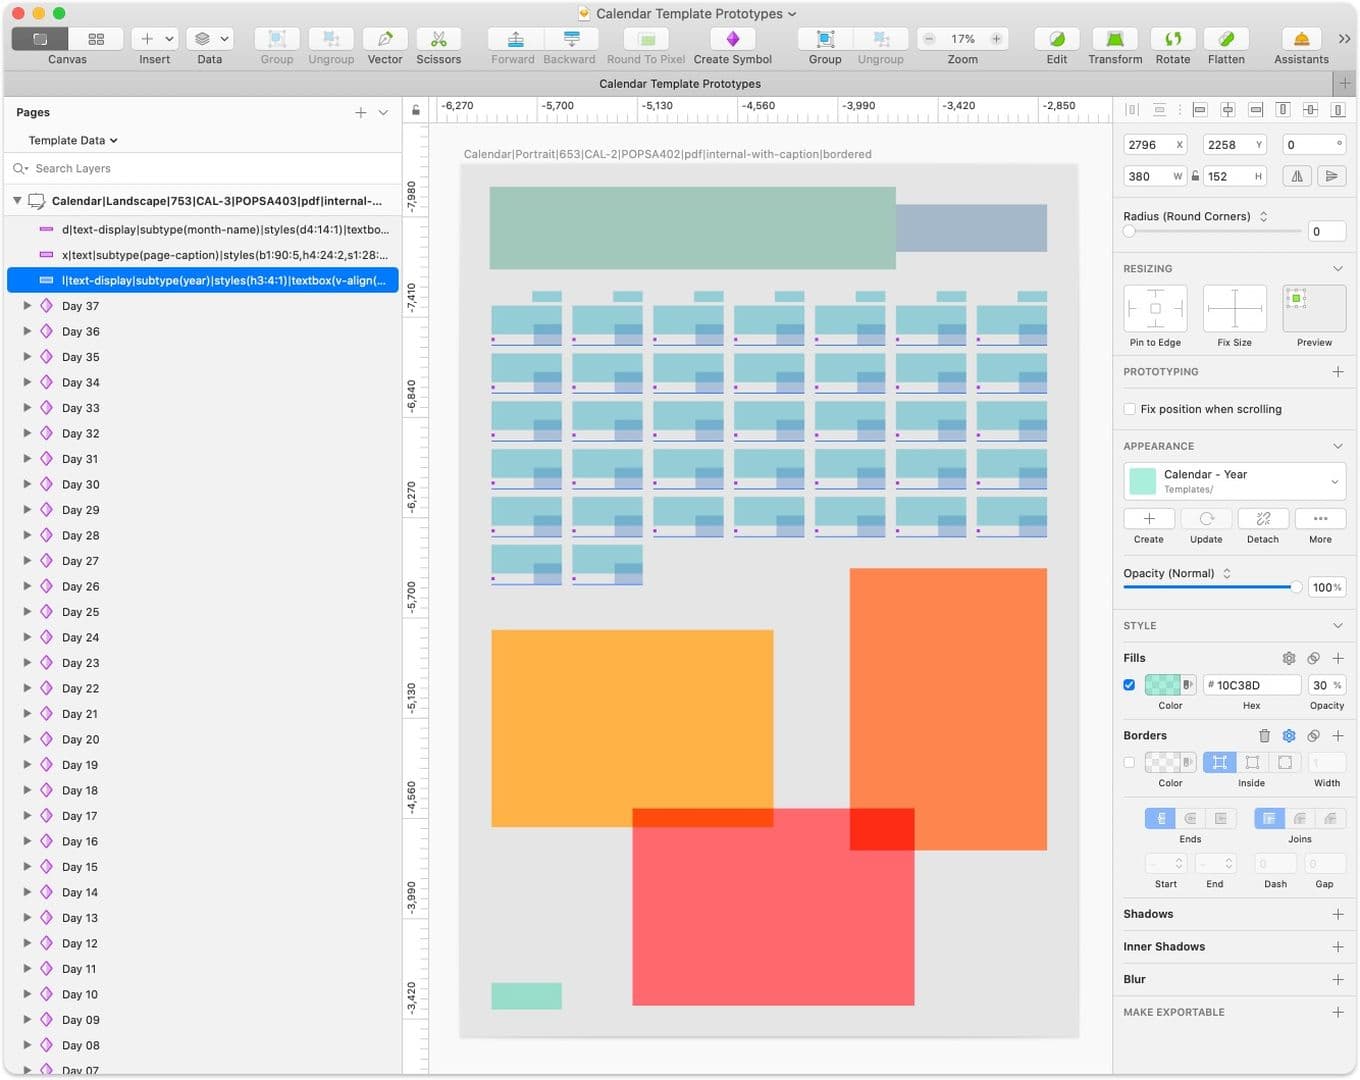Enable Fix position when scrolling
This screenshot has height=1080, width=1360.
[1130, 409]
